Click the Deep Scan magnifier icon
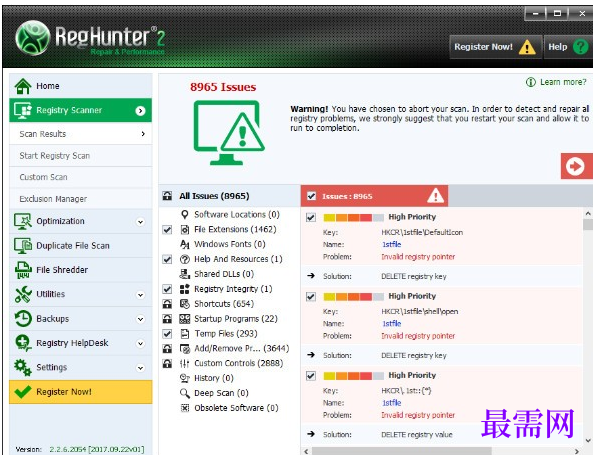593x455 pixels. (x=185, y=393)
